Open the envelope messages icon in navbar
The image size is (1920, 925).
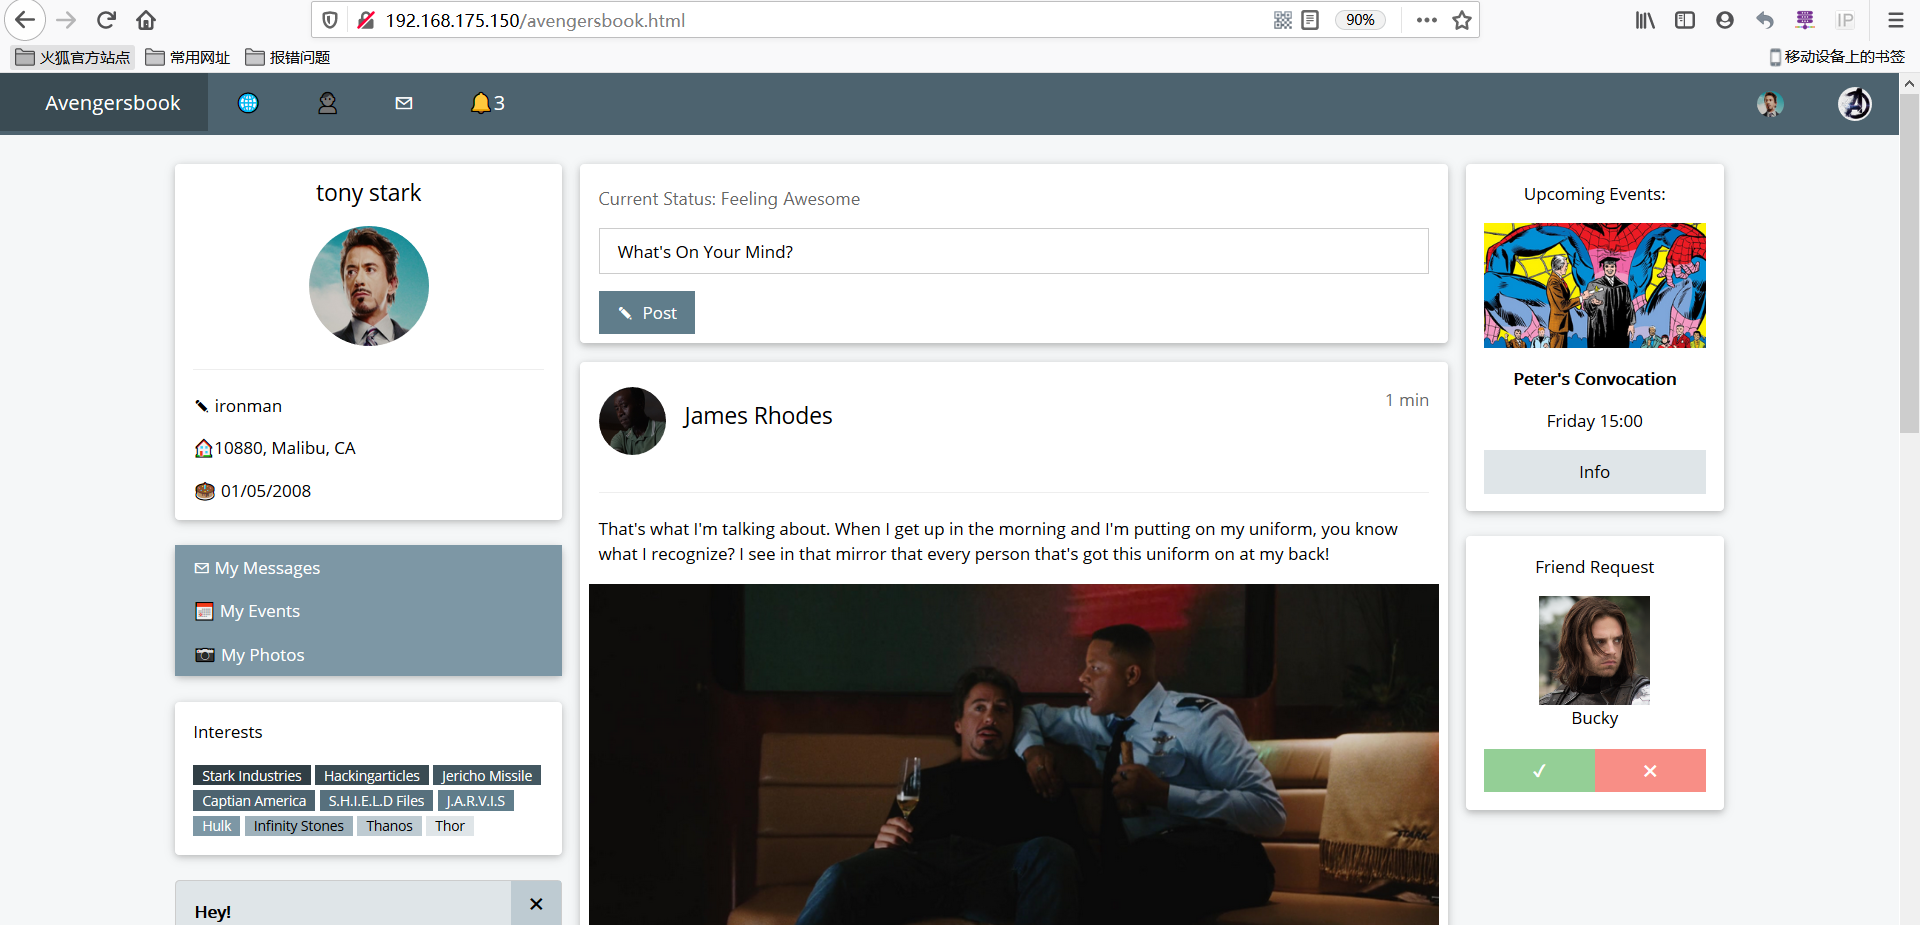tap(404, 103)
